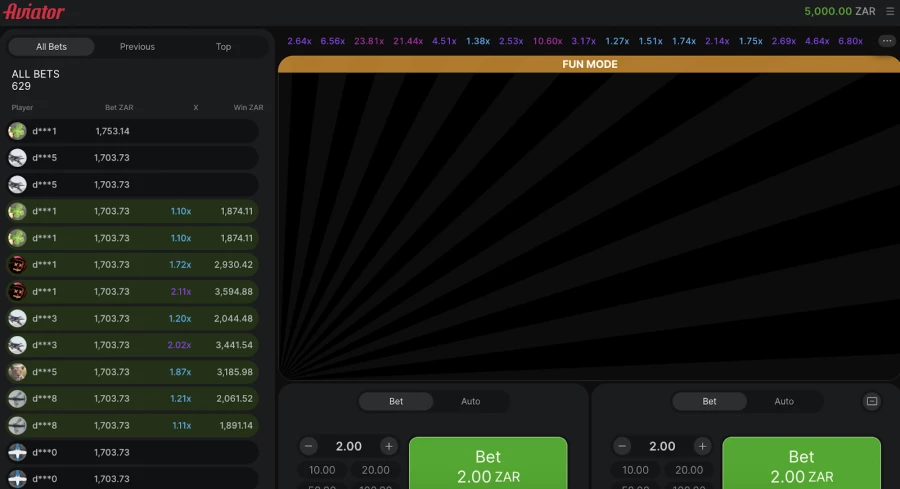This screenshot has width=900, height=489.
Task: Switch right panel to Auto mode
Action: point(784,401)
